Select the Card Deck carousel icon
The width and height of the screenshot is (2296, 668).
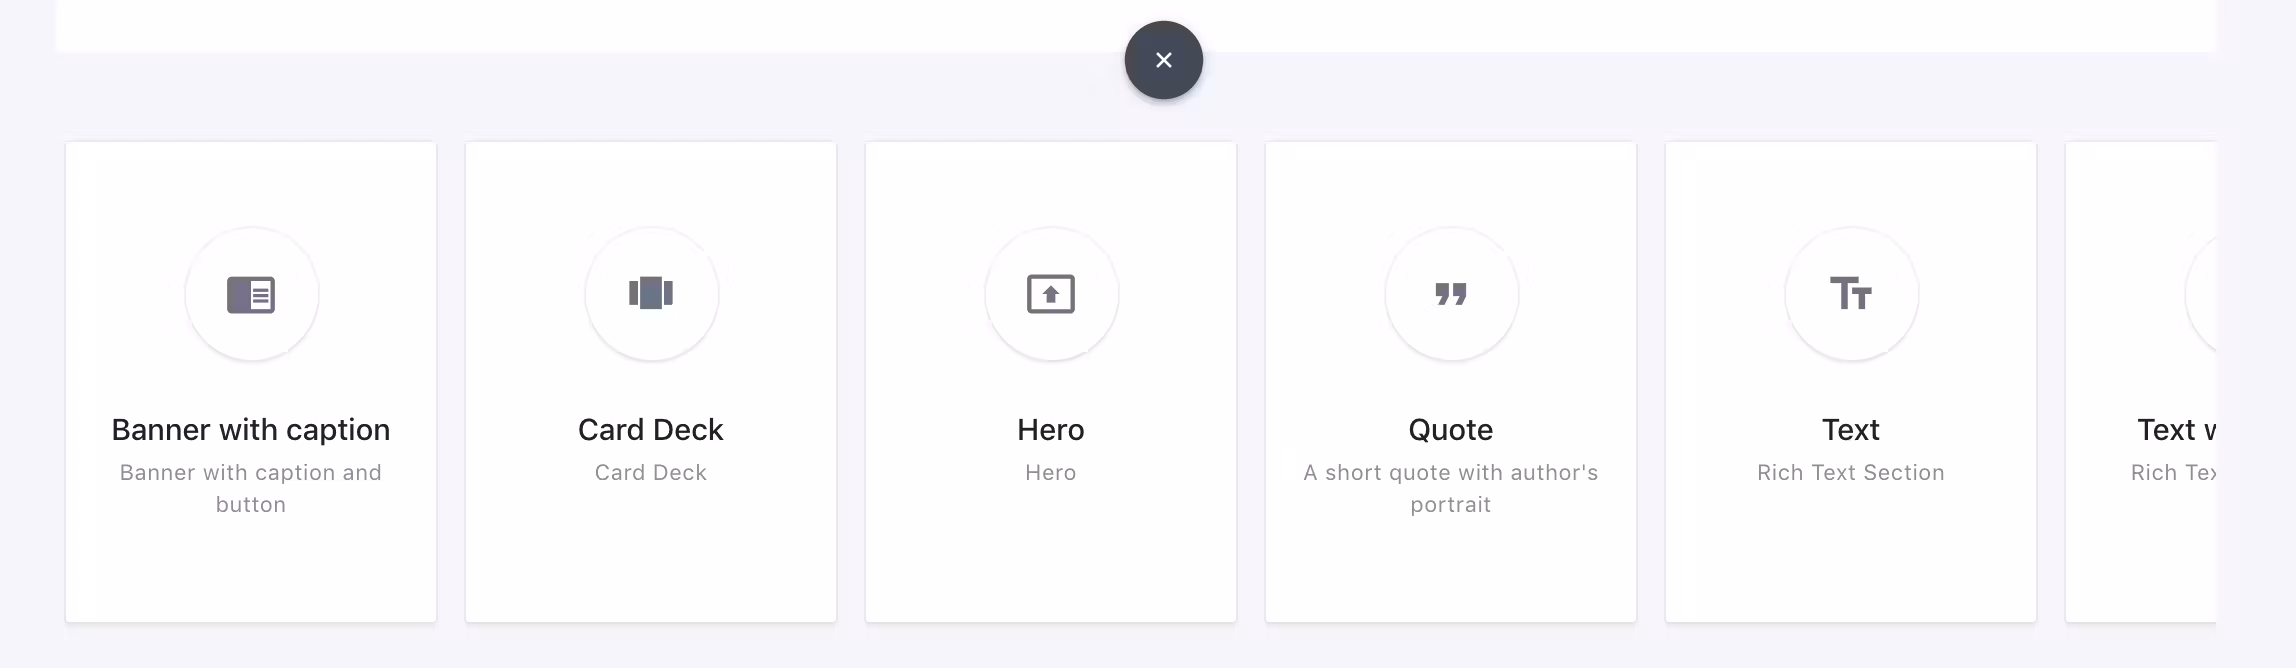click(651, 293)
